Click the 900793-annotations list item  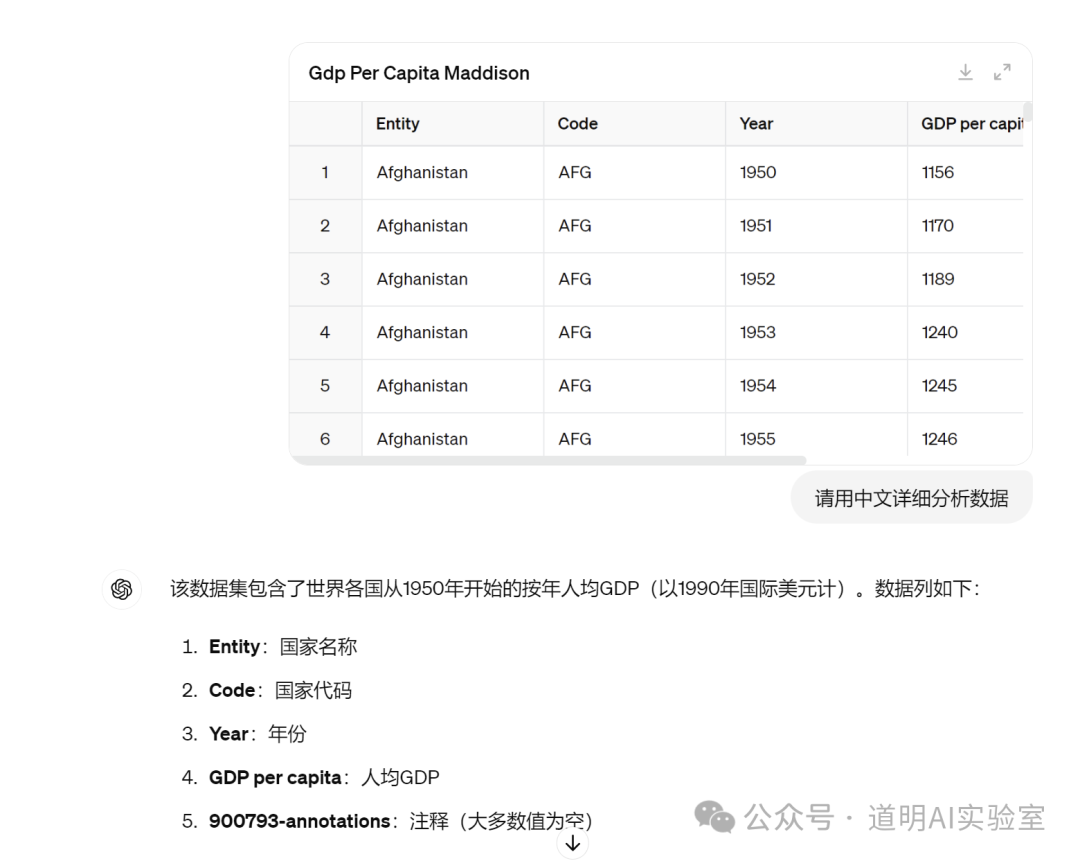(299, 821)
